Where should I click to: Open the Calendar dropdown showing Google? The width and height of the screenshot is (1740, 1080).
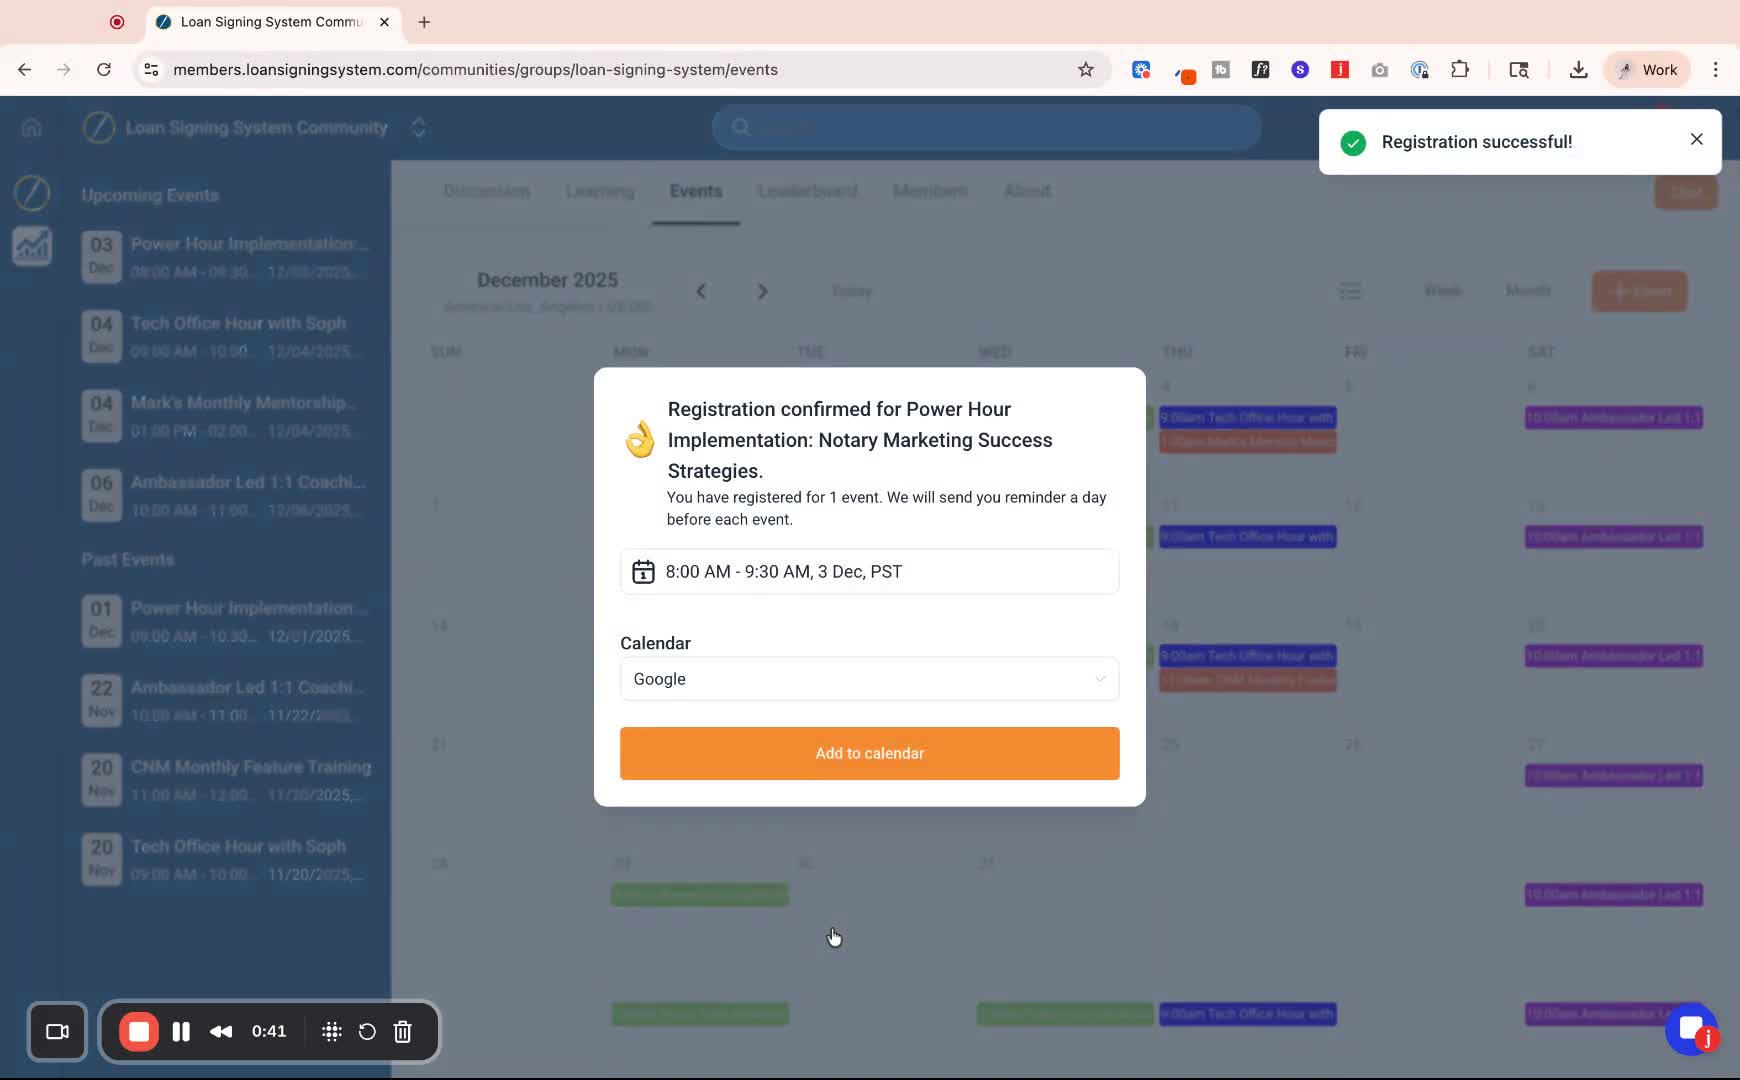869,679
